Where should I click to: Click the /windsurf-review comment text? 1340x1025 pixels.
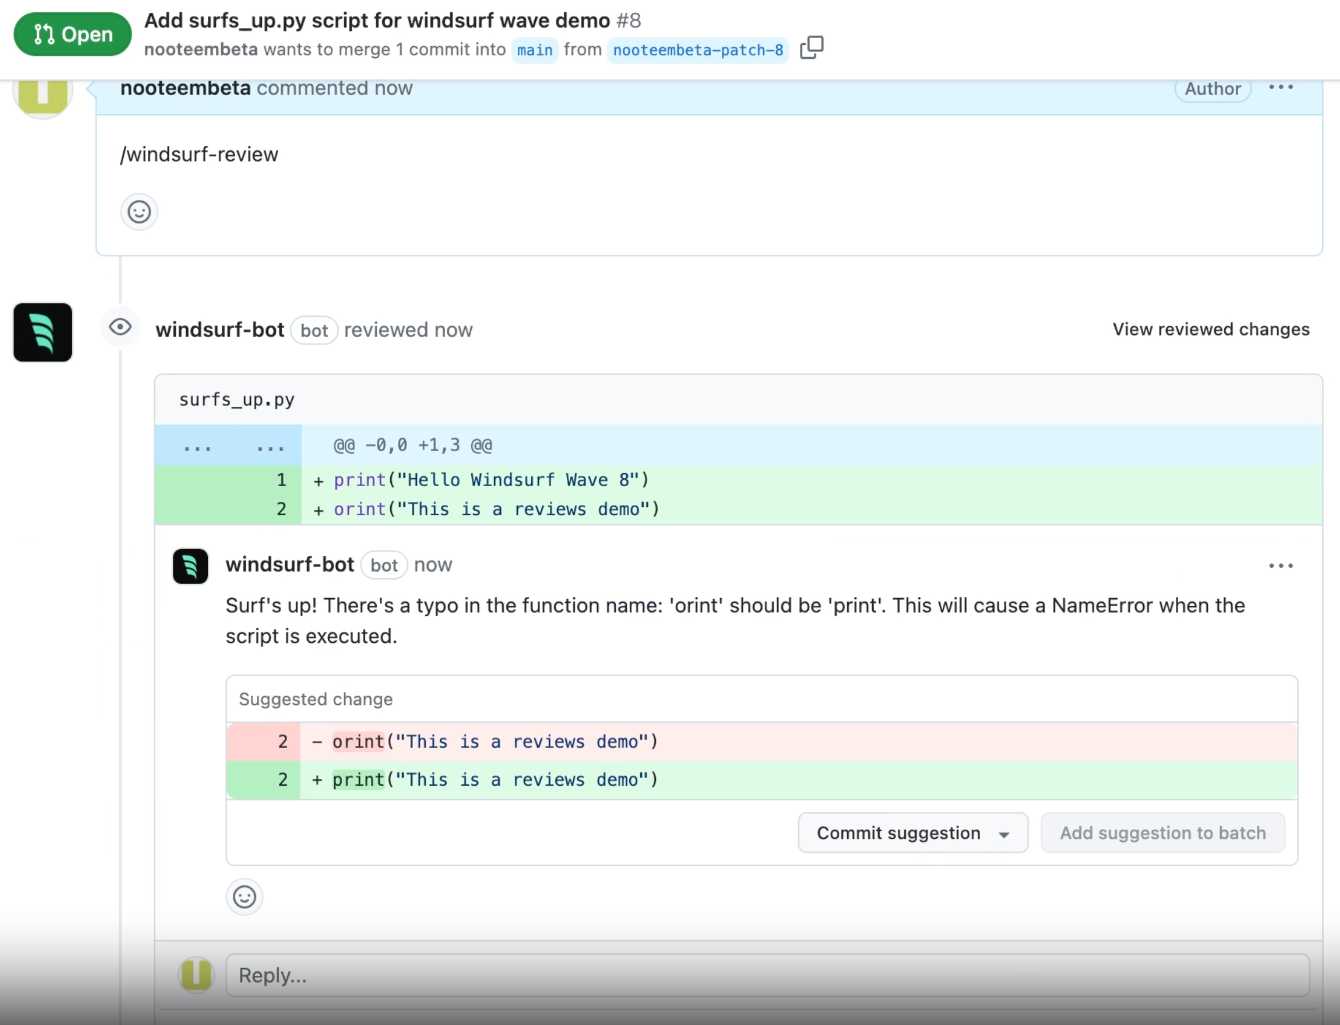(199, 154)
